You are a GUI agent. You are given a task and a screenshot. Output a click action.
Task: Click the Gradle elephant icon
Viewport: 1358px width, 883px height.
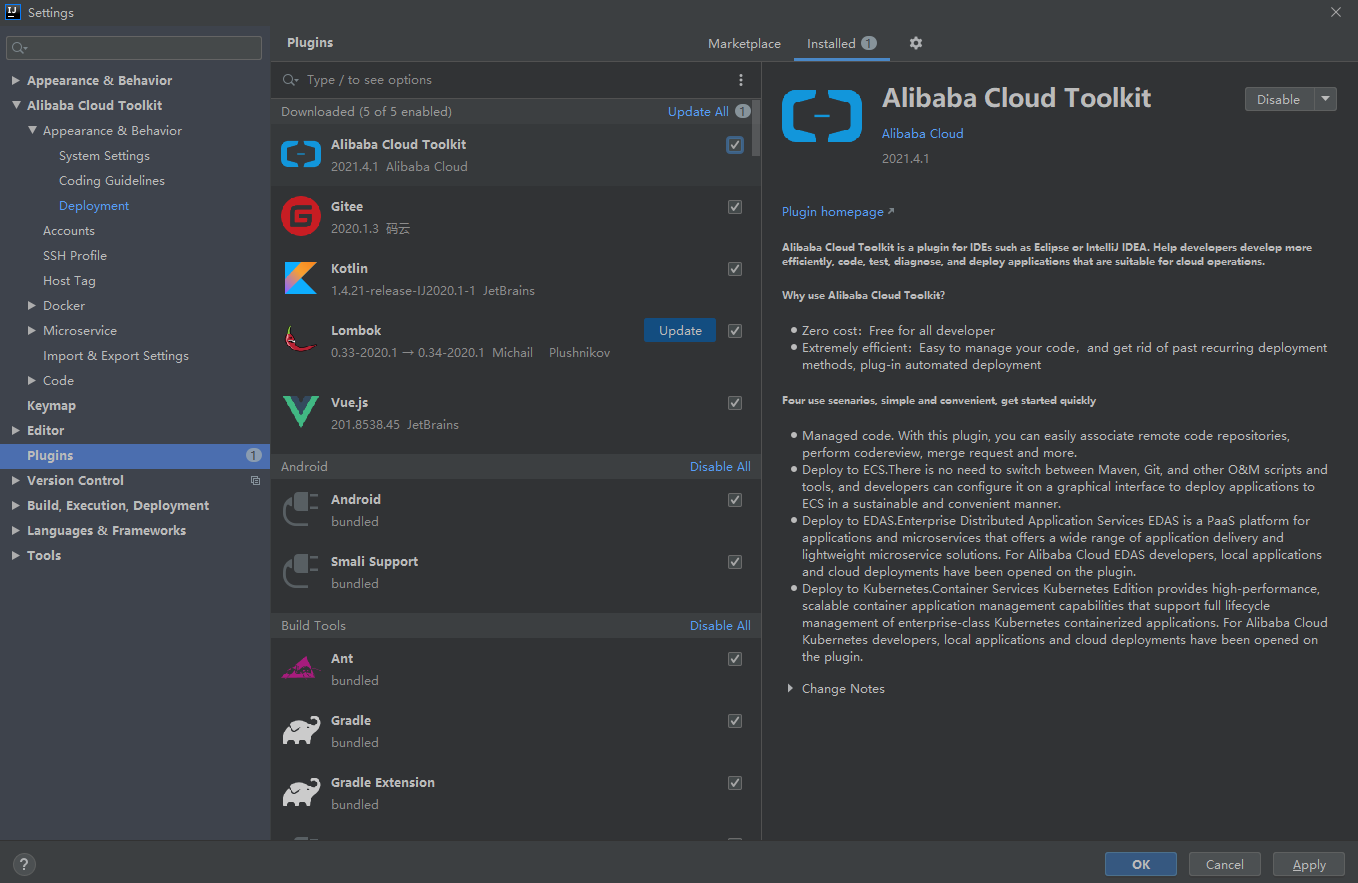301,730
